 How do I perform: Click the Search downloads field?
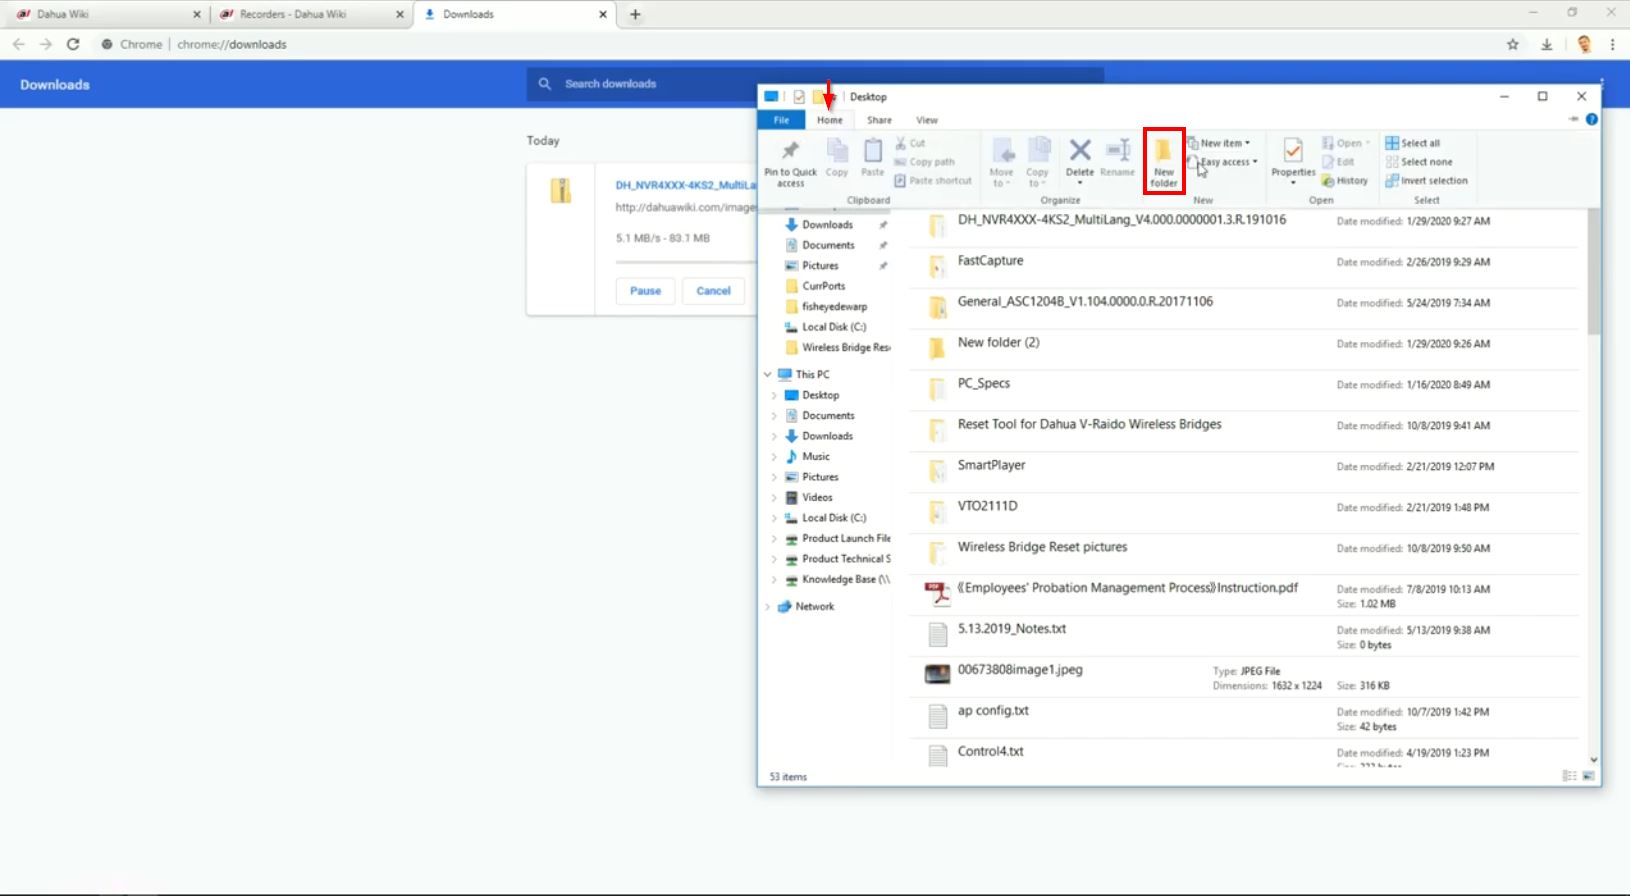(640, 84)
